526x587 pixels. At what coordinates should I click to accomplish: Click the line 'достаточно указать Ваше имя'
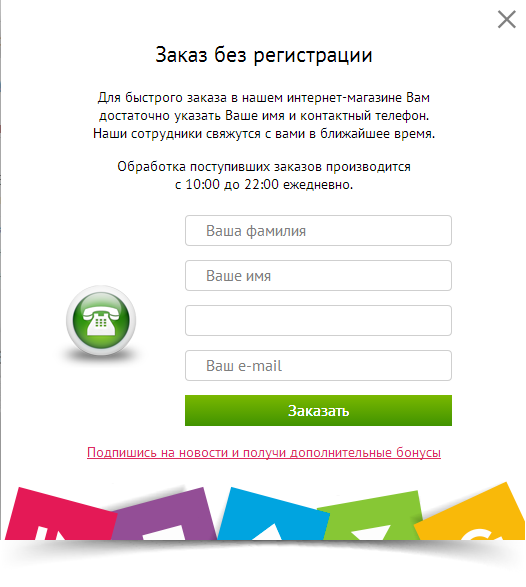(x=264, y=116)
